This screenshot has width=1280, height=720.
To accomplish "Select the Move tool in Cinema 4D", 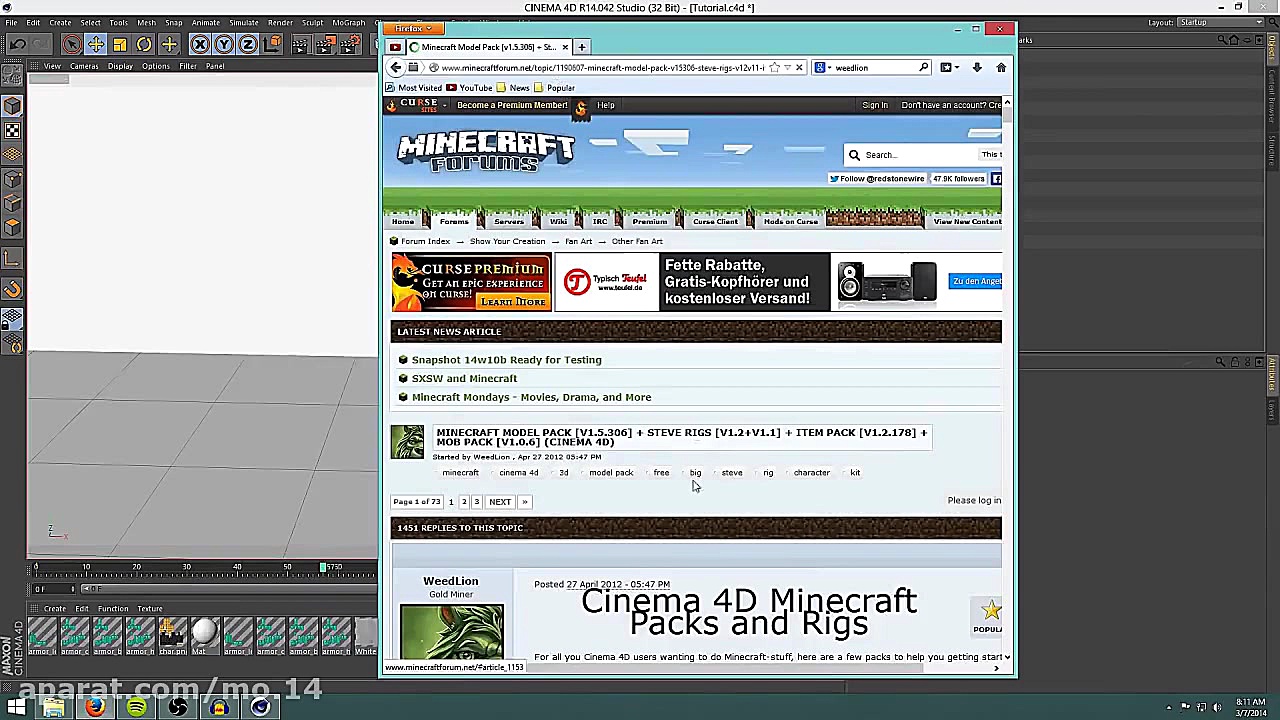I will pyautogui.click(x=96, y=43).
